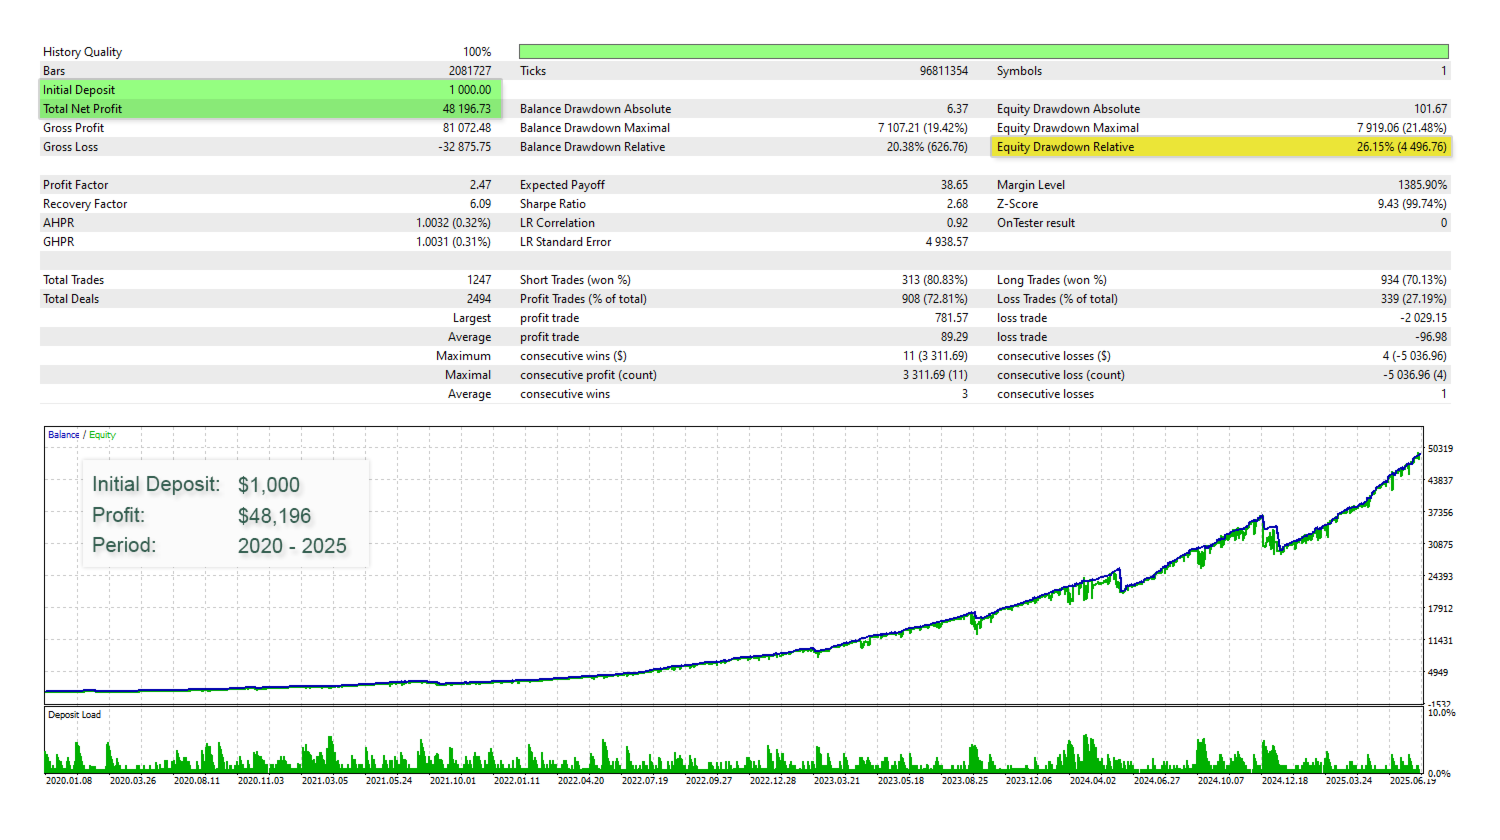Select the Gross Loss value -32 875.75
The image size is (1500, 840).
[x=465, y=147]
